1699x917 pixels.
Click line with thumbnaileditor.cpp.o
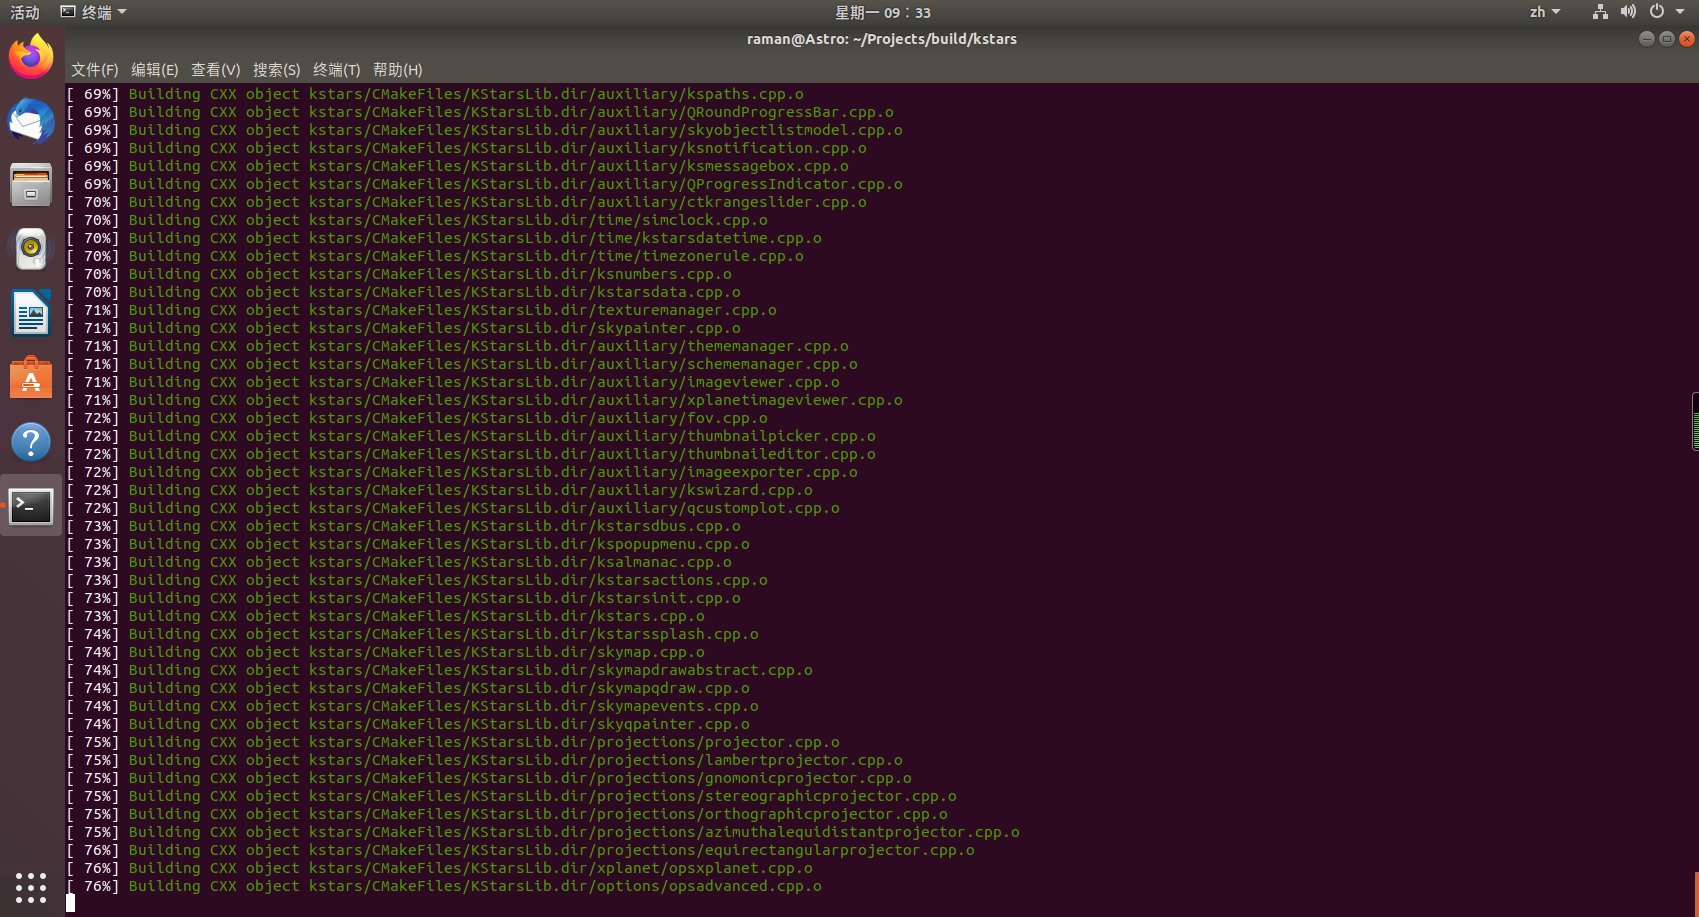471,454
